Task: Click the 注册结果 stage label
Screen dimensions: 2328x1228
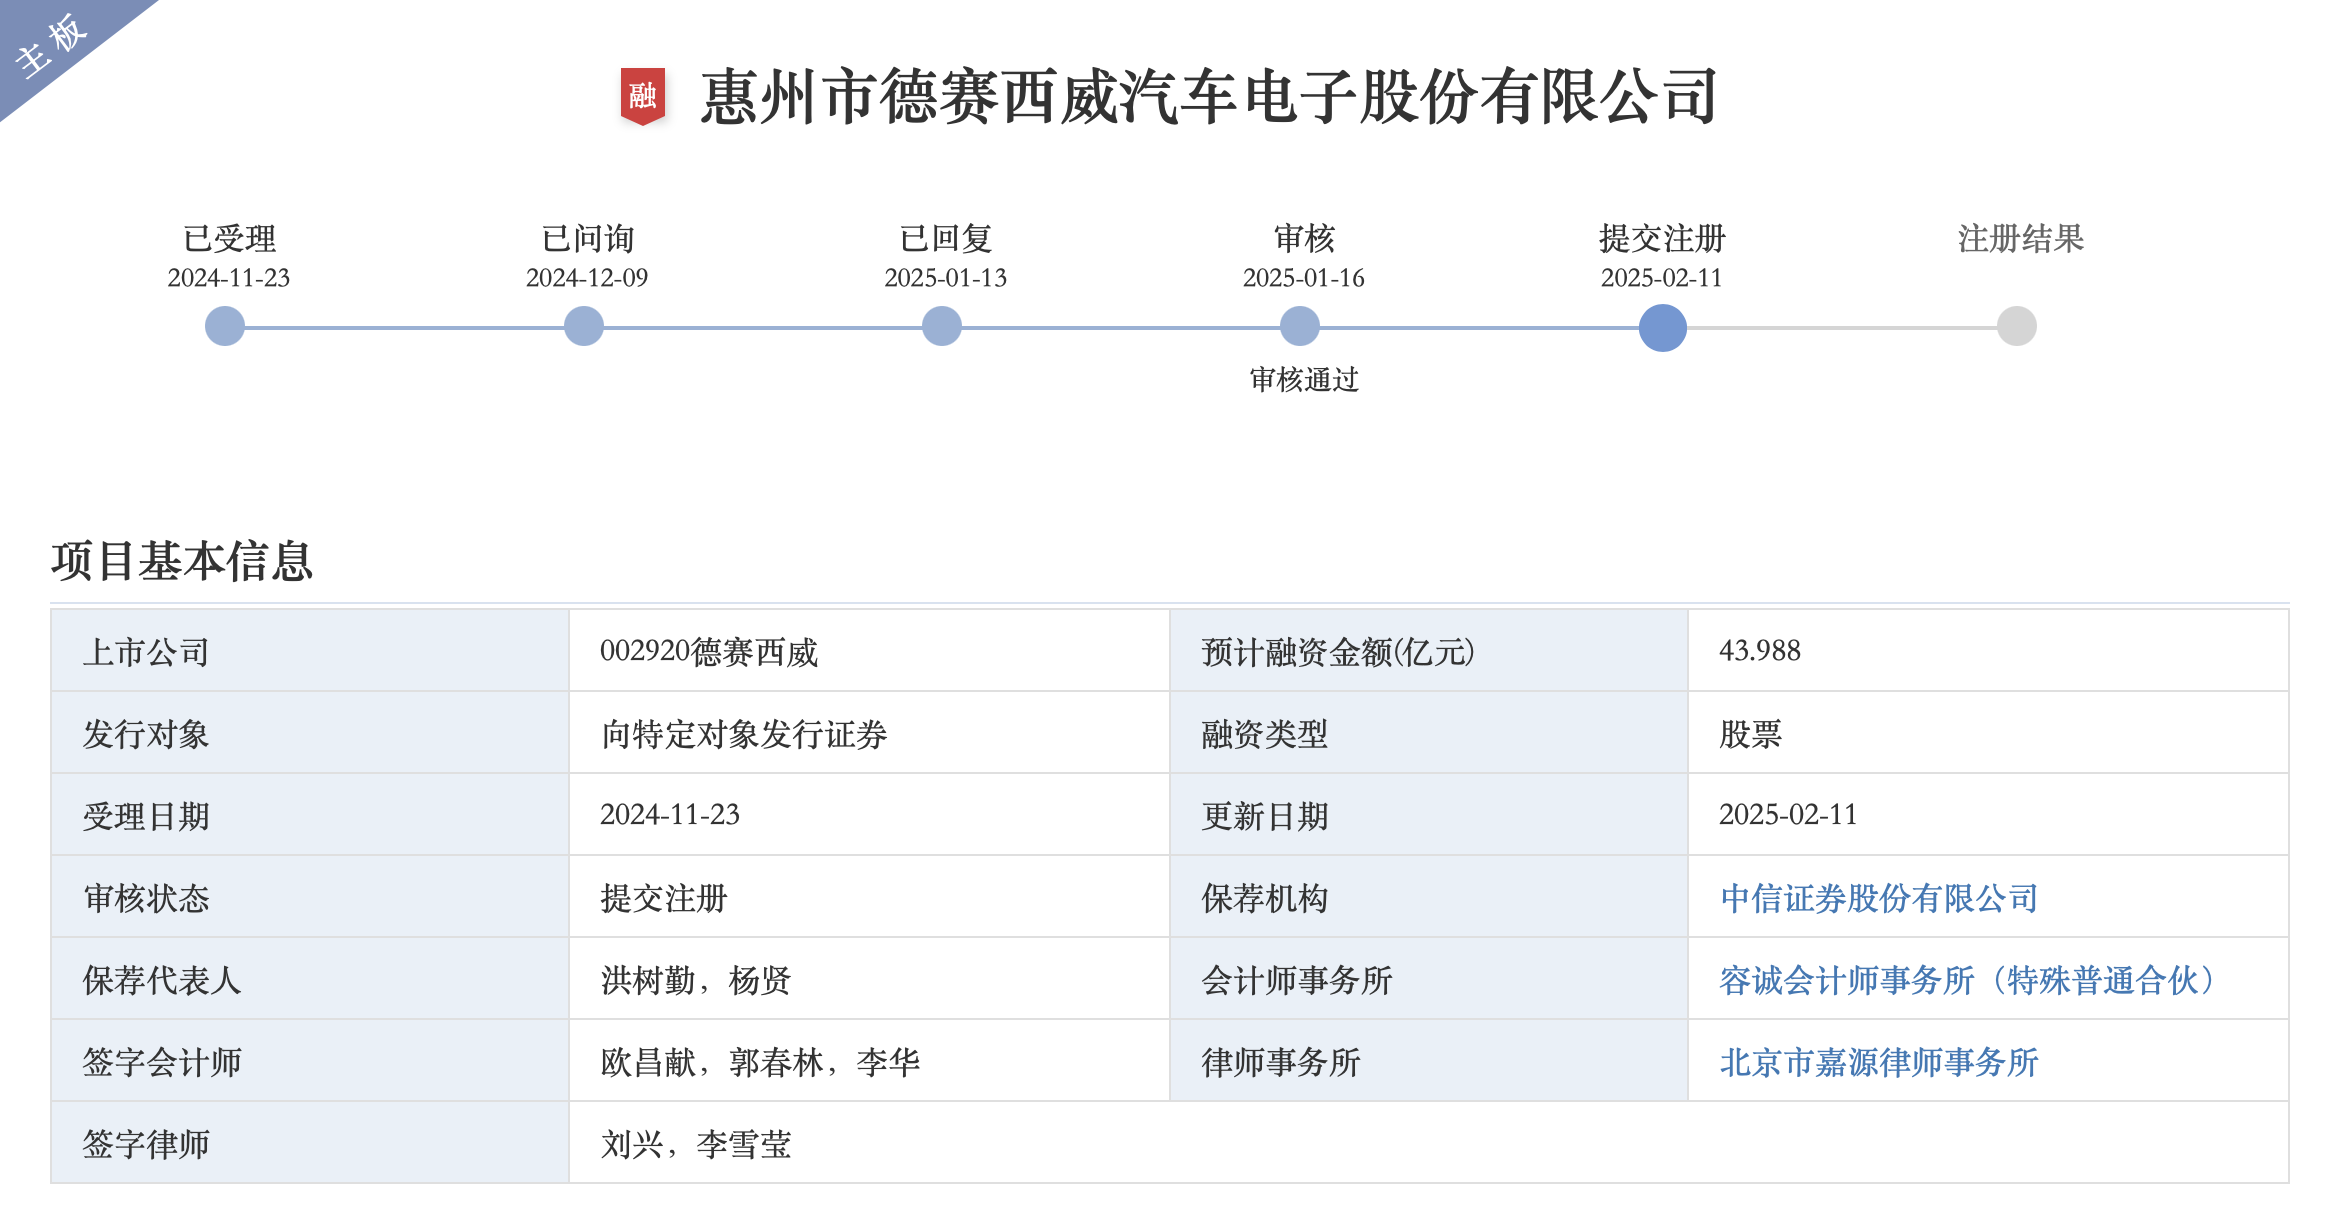Action: pos(2021,239)
